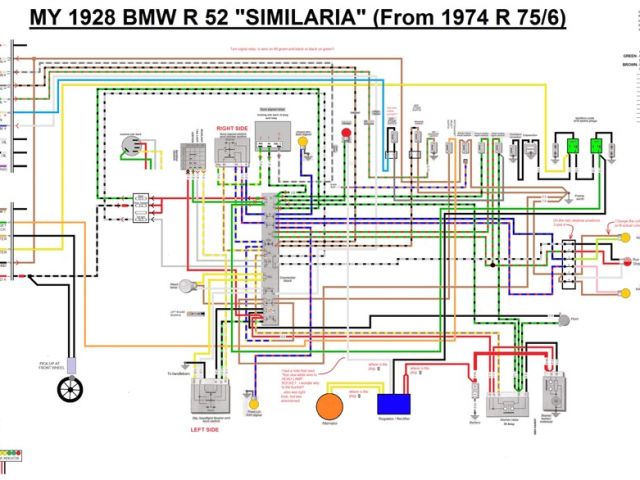Screen dimensions: 640x480
Task: Click the left green ignition coil
Action: click(573, 147)
